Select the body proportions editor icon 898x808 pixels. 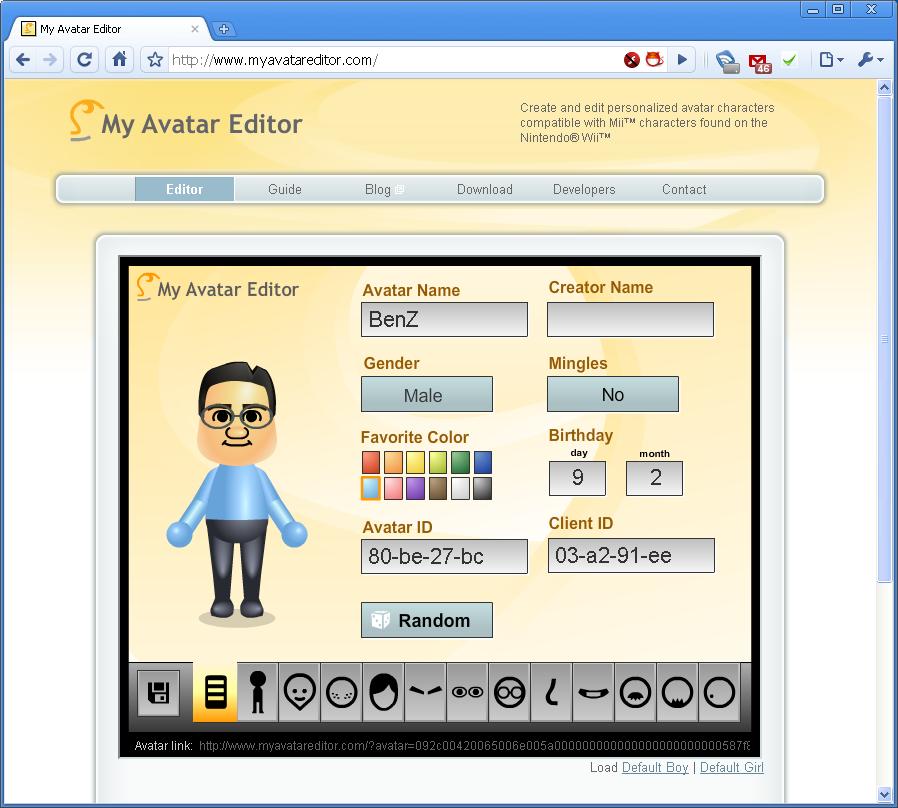[x=256, y=693]
